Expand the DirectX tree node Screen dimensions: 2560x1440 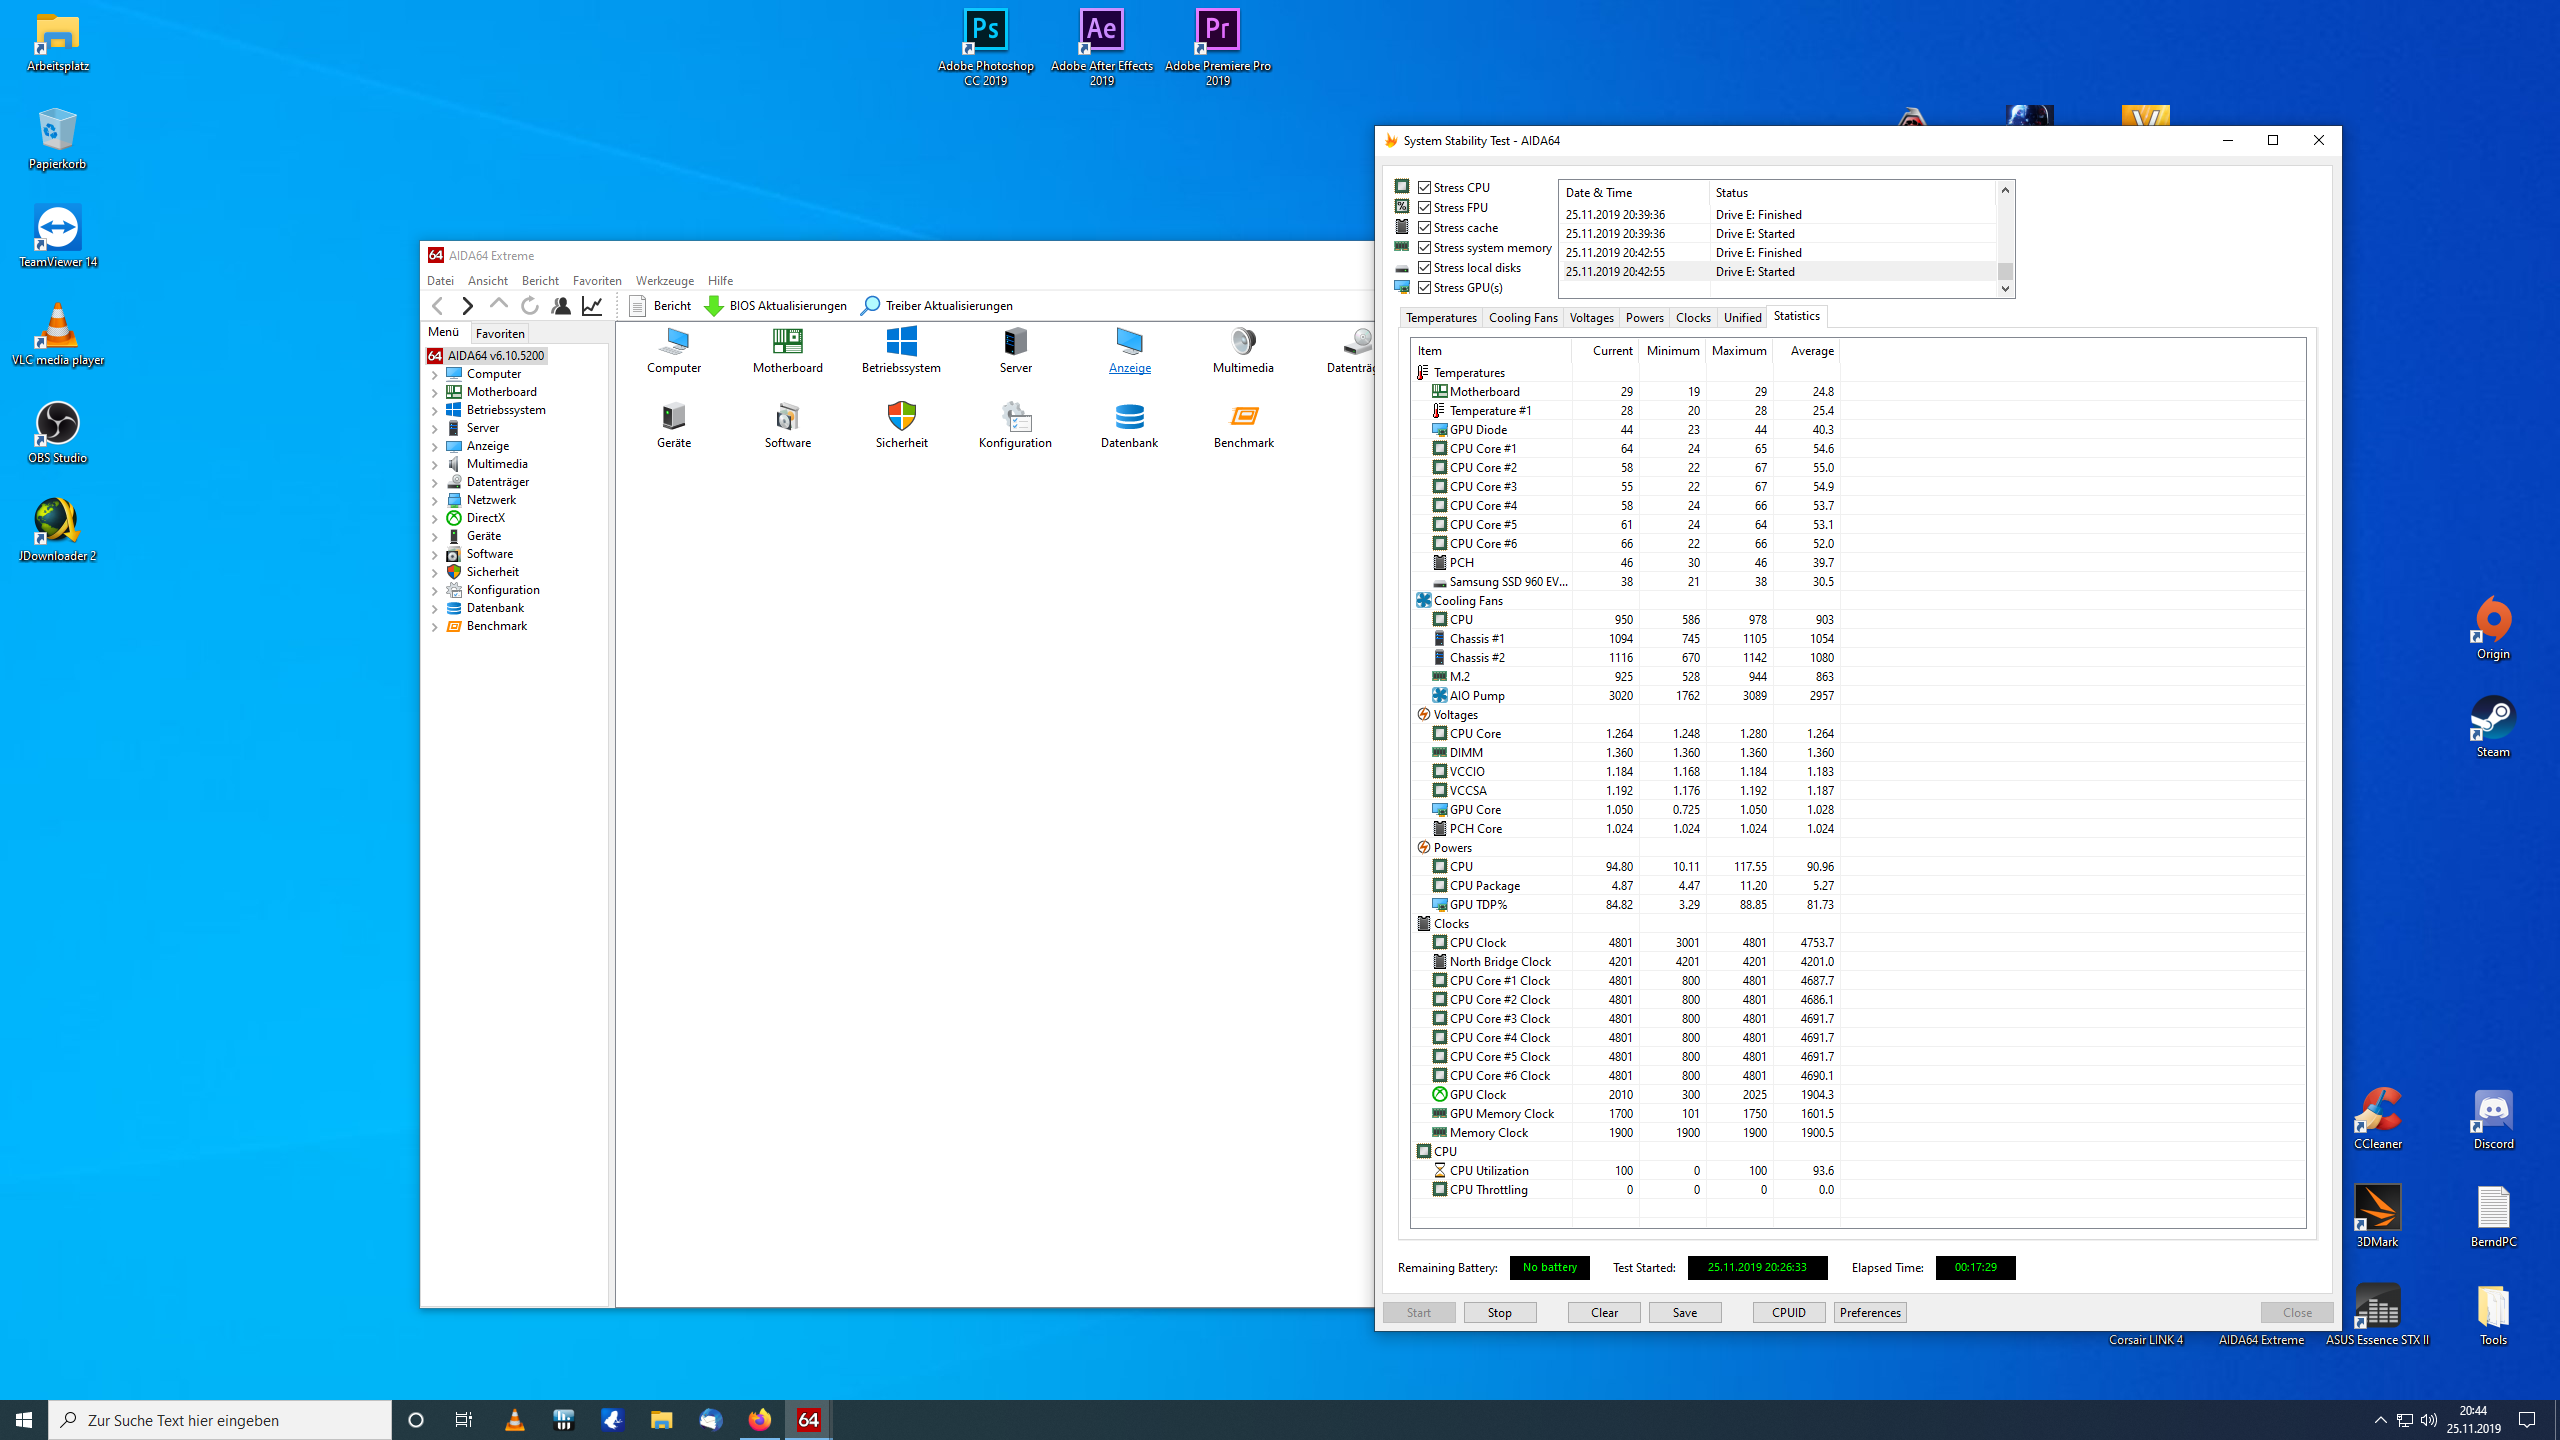click(x=435, y=519)
